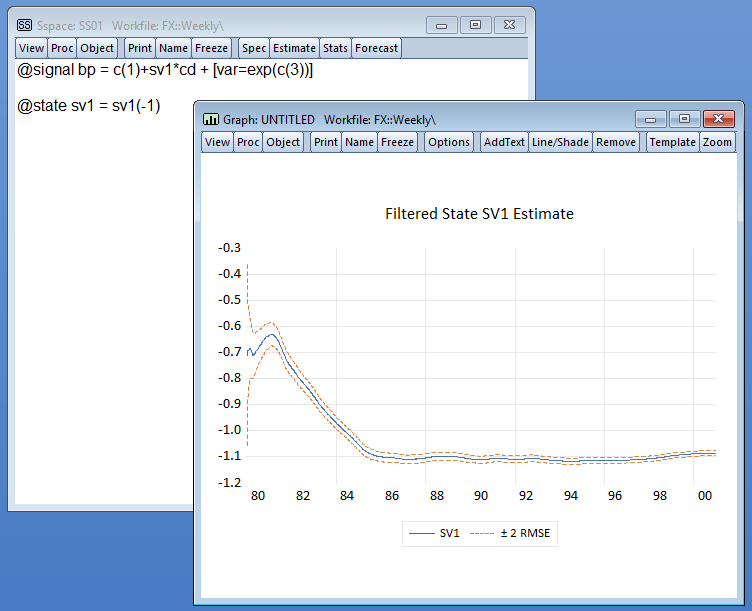Click the Graph window title bar icon
This screenshot has height=611, width=752.
tap(211, 117)
